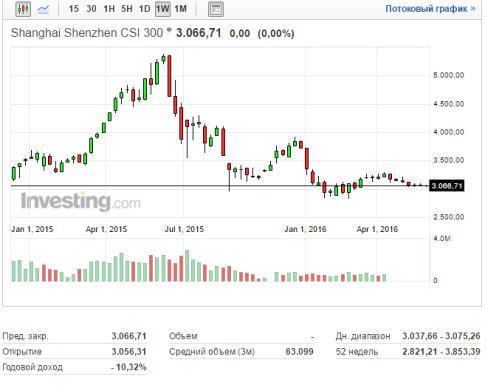Open the chart layout window icon
Screen dimensions: 486x385
coord(216,9)
